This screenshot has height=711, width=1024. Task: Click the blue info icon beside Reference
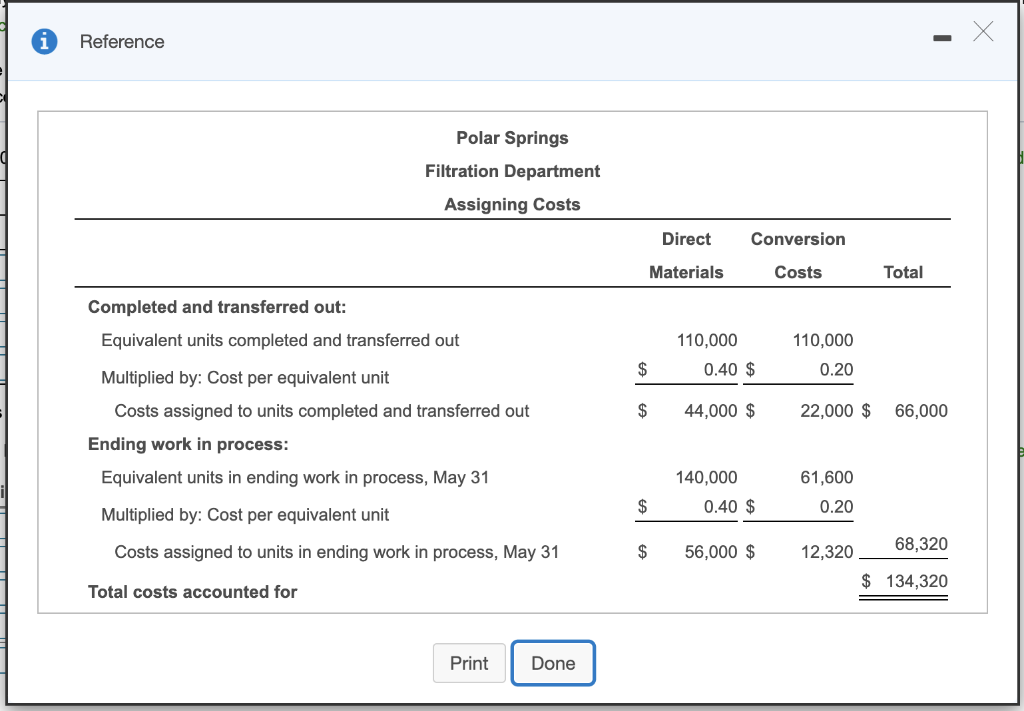pos(44,41)
